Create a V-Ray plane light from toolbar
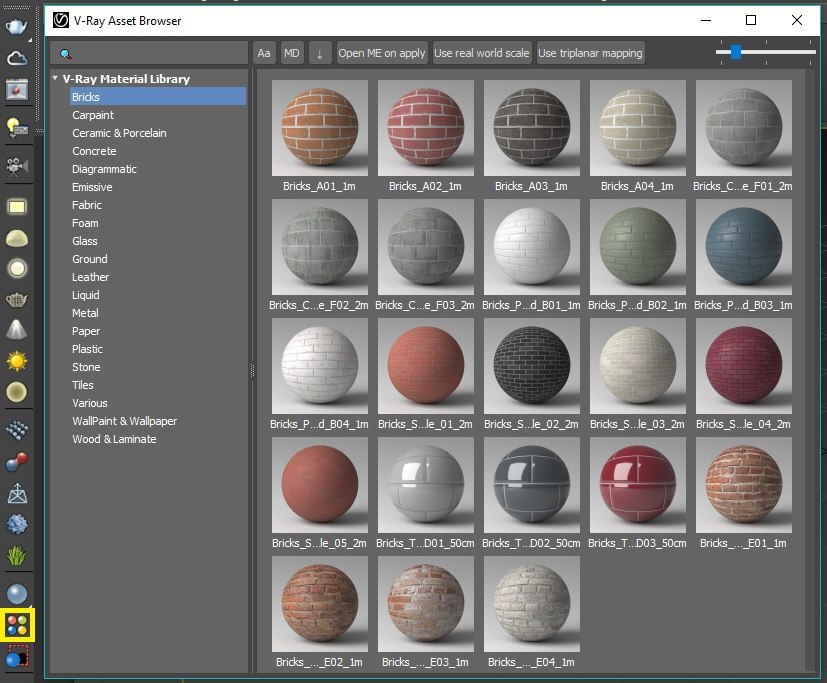The image size is (827, 683). pos(16,207)
